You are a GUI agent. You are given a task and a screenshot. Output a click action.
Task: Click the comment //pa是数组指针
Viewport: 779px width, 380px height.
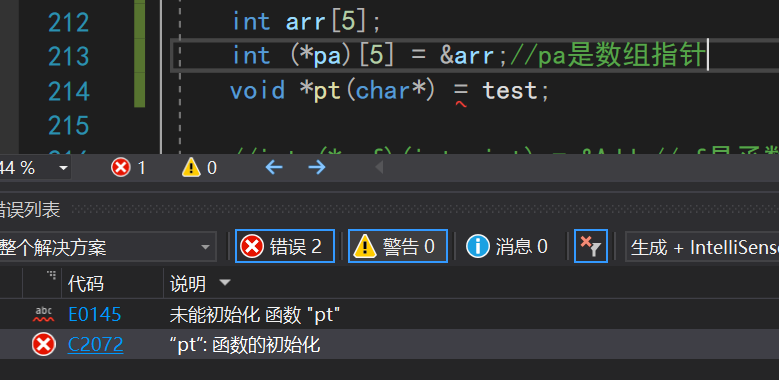tap(608, 56)
